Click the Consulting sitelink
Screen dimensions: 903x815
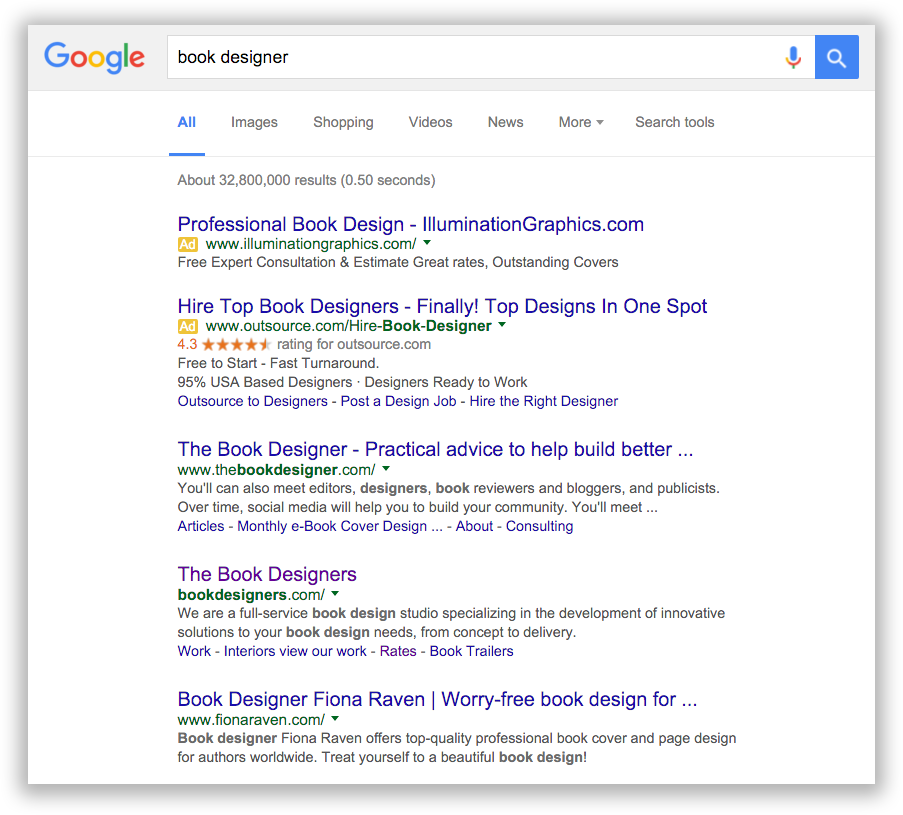click(x=539, y=526)
